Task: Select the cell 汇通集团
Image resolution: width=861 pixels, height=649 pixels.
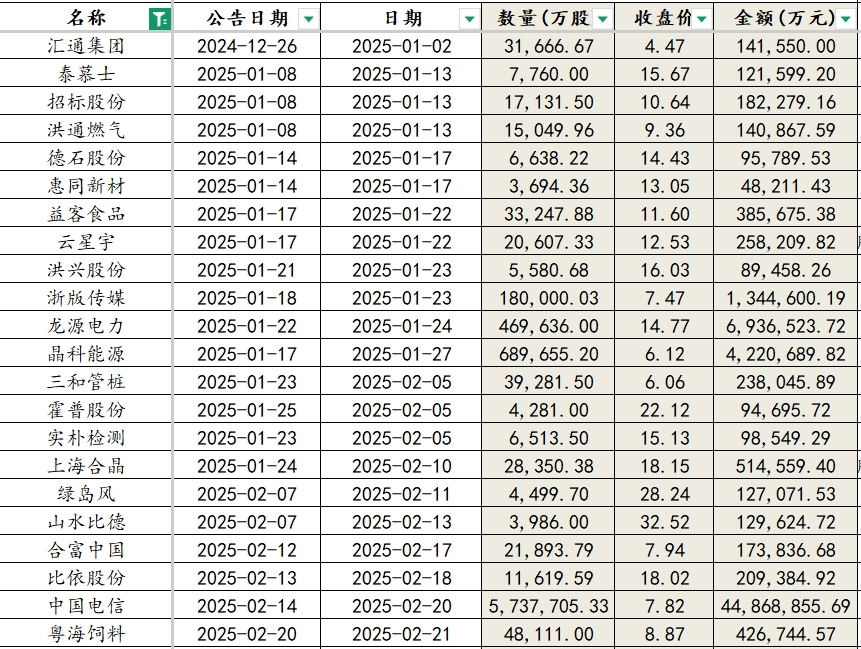Action: 86,46
